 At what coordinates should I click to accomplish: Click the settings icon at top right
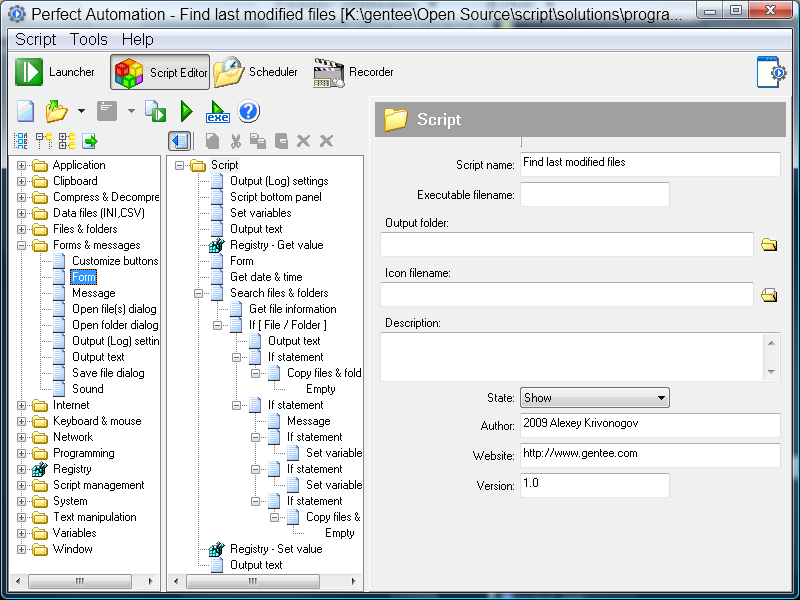click(770, 72)
